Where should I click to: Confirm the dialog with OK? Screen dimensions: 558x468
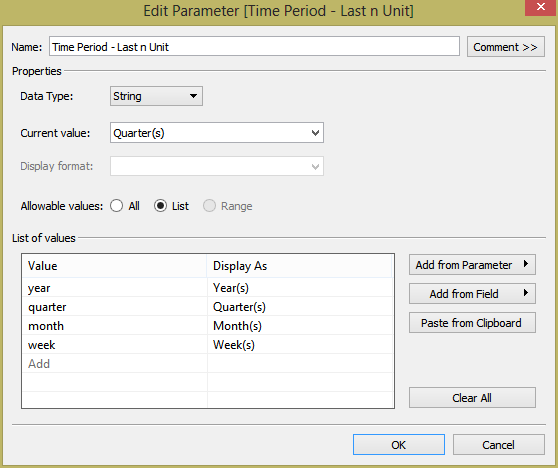point(399,445)
